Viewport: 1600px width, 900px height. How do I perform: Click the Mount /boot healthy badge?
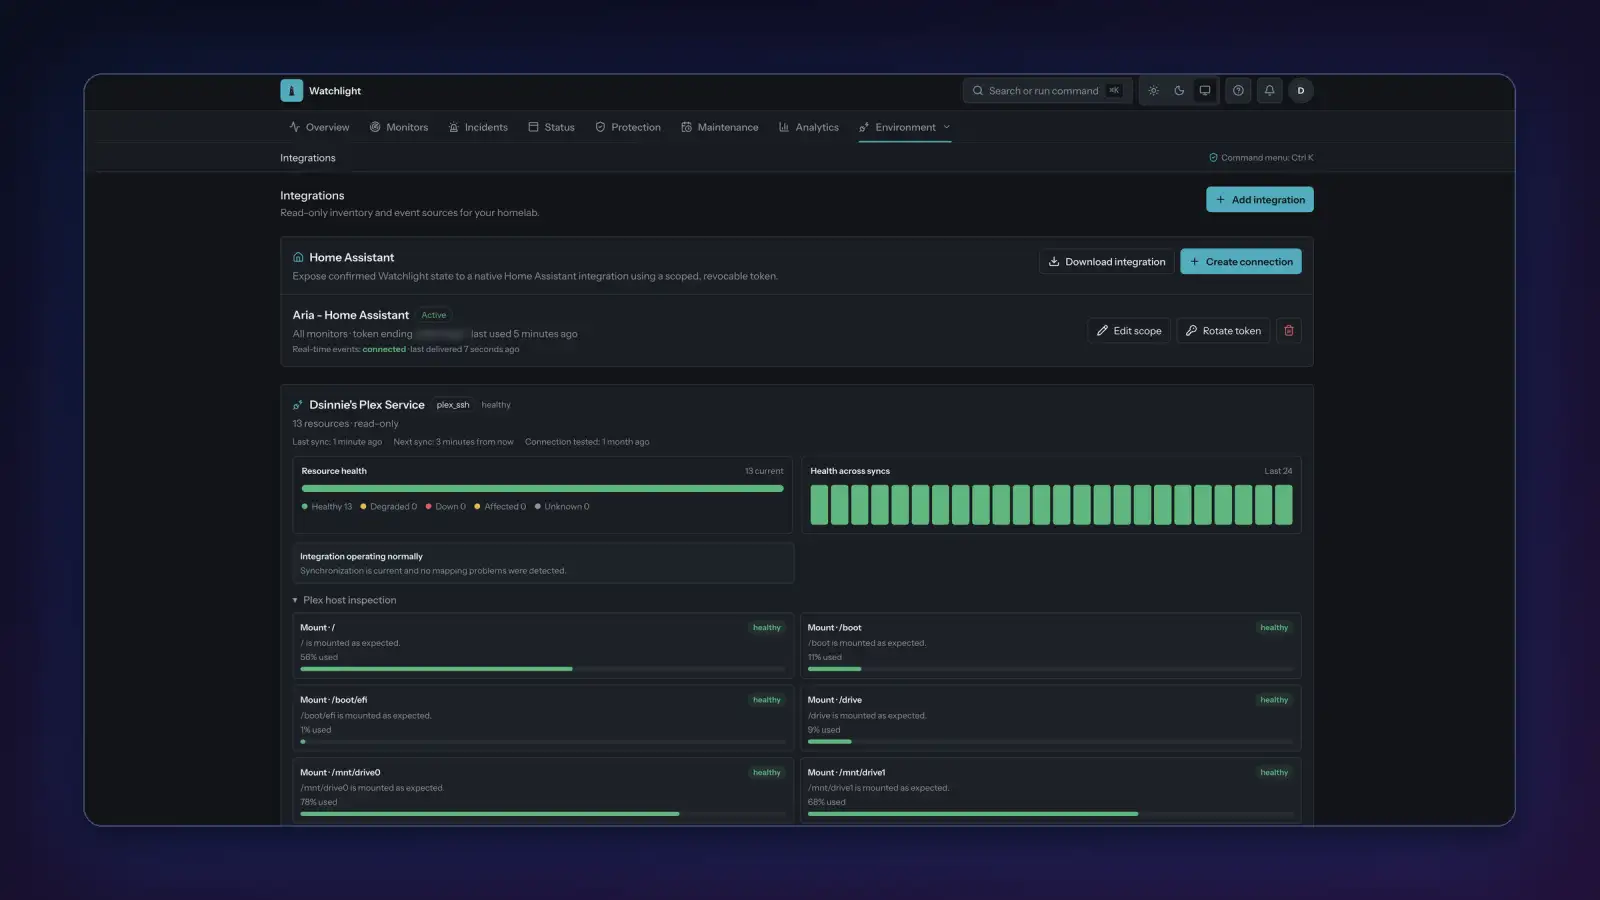[x=1274, y=628]
